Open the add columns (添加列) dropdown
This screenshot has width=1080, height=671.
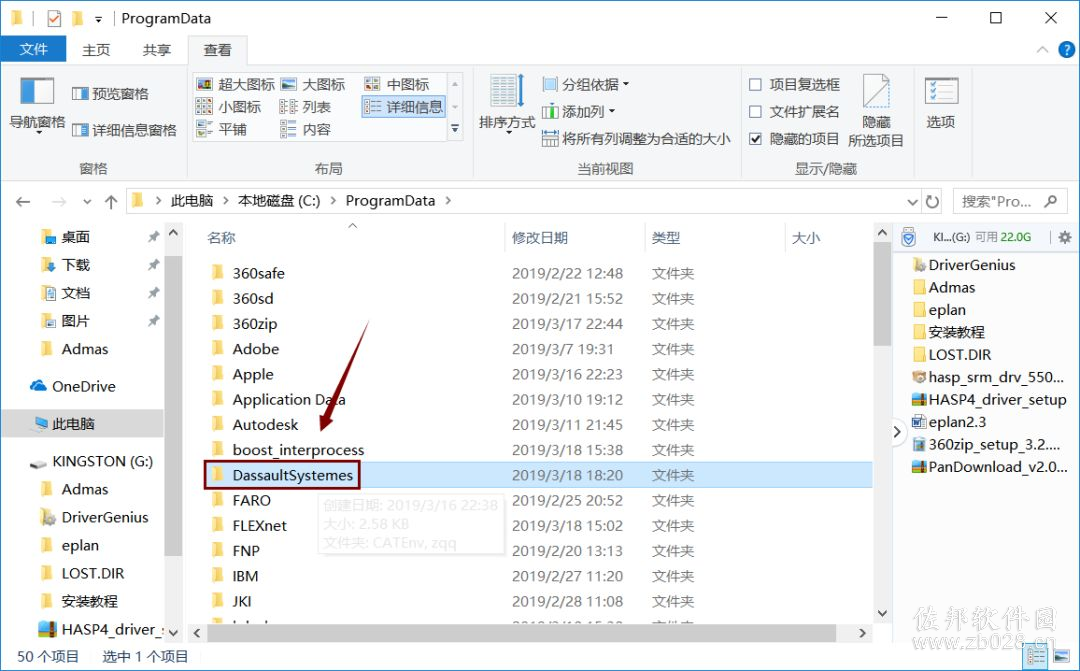(579, 112)
